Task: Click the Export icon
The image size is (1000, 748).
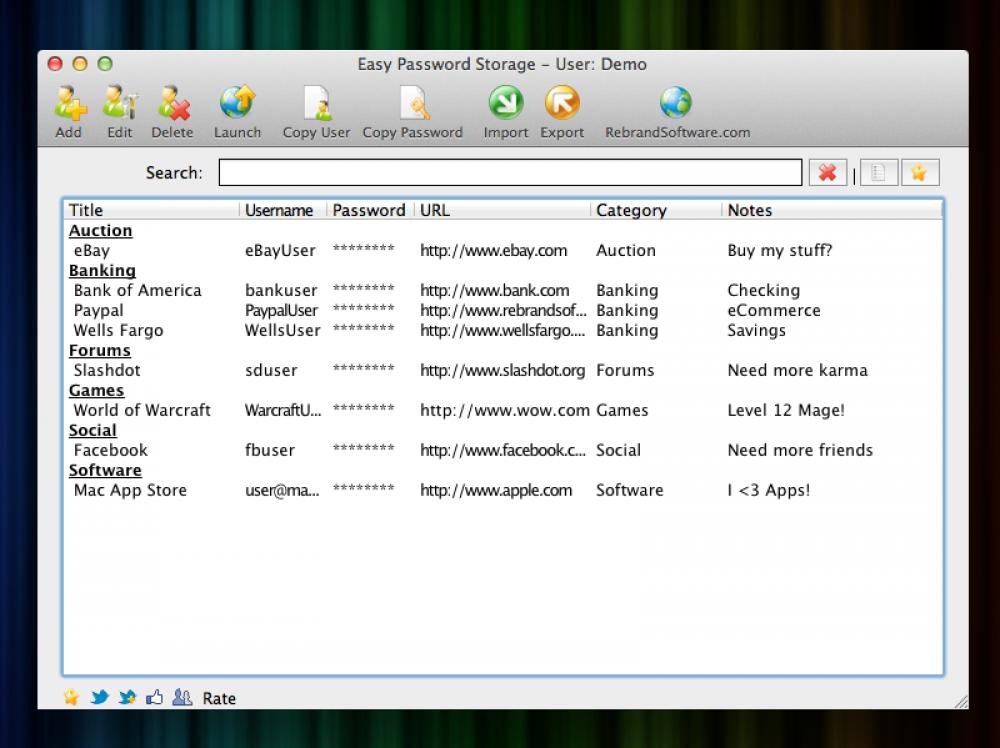Action: pyautogui.click(x=561, y=103)
